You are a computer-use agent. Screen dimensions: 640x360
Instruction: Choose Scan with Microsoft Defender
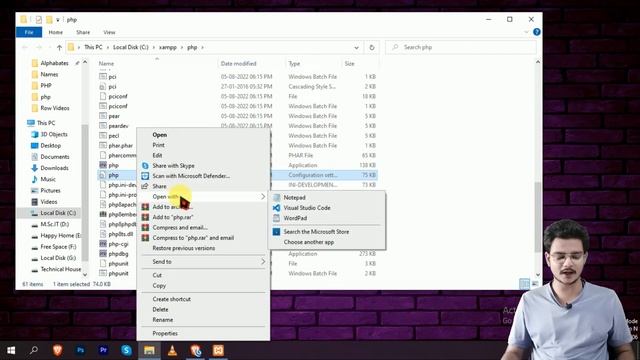191,176
